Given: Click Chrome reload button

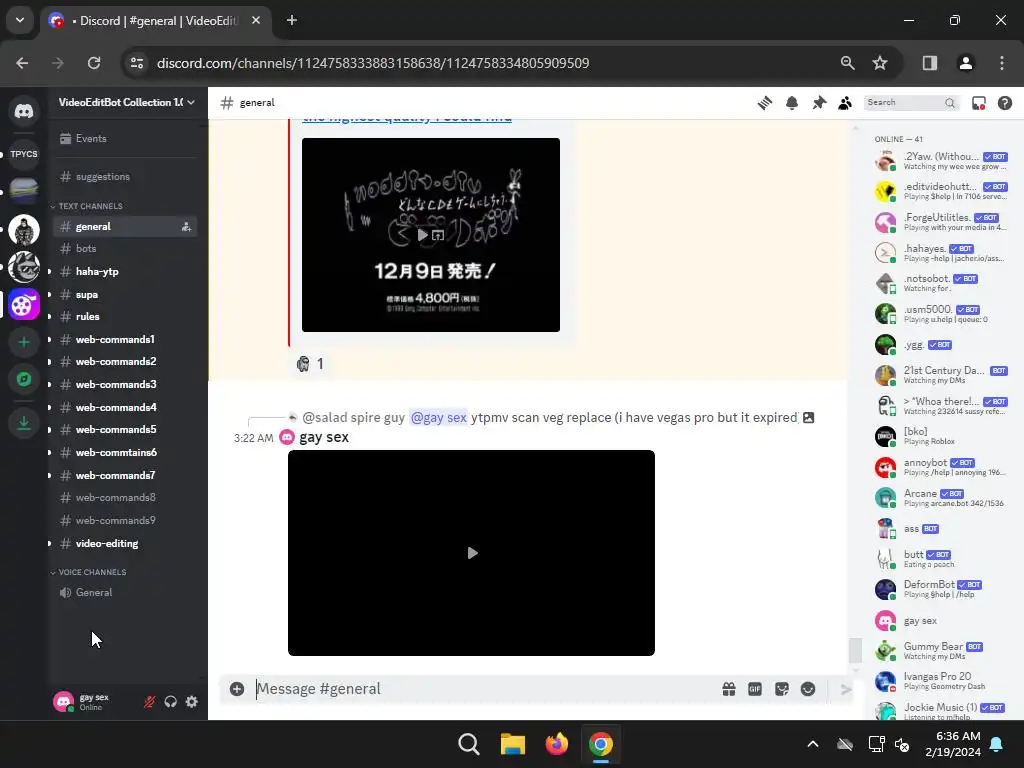Looking at the screenshot, I should coord(94,63).
